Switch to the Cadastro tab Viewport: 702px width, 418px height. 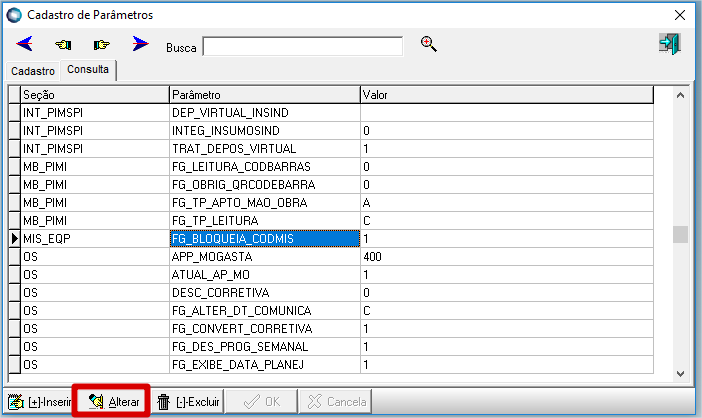[33, 71]
